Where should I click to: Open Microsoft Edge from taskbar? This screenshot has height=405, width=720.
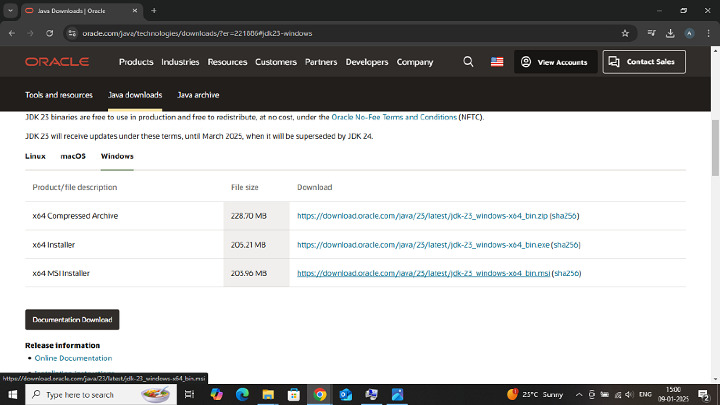coord(242,394)
